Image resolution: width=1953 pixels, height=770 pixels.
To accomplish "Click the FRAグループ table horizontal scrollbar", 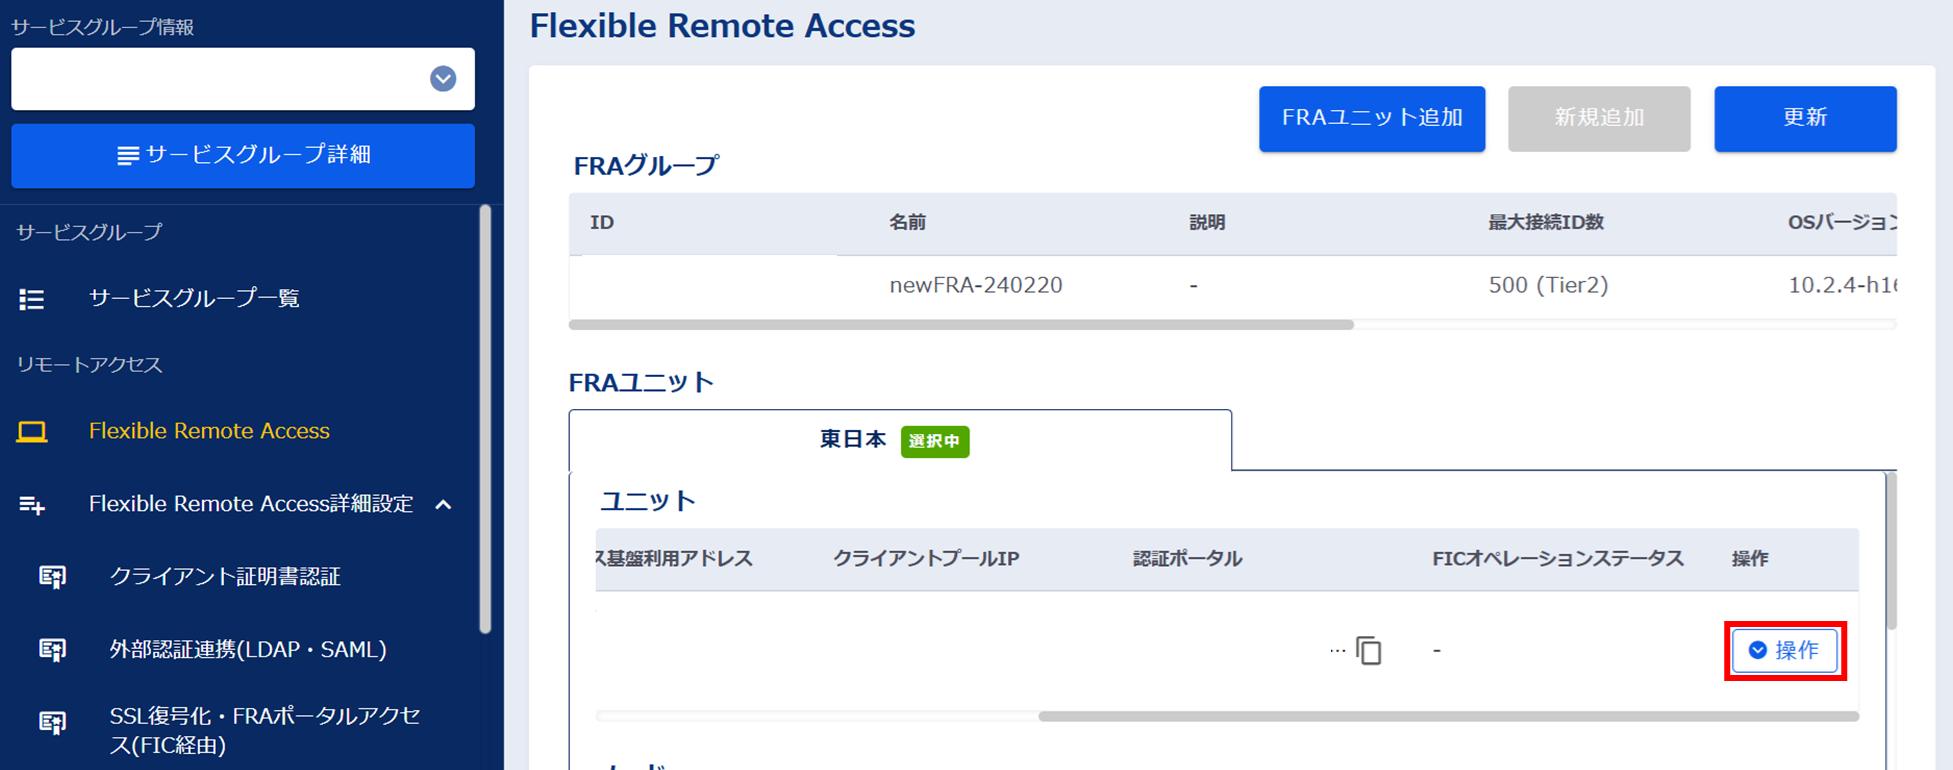I will pyautogui.click(x=960, y=325).
